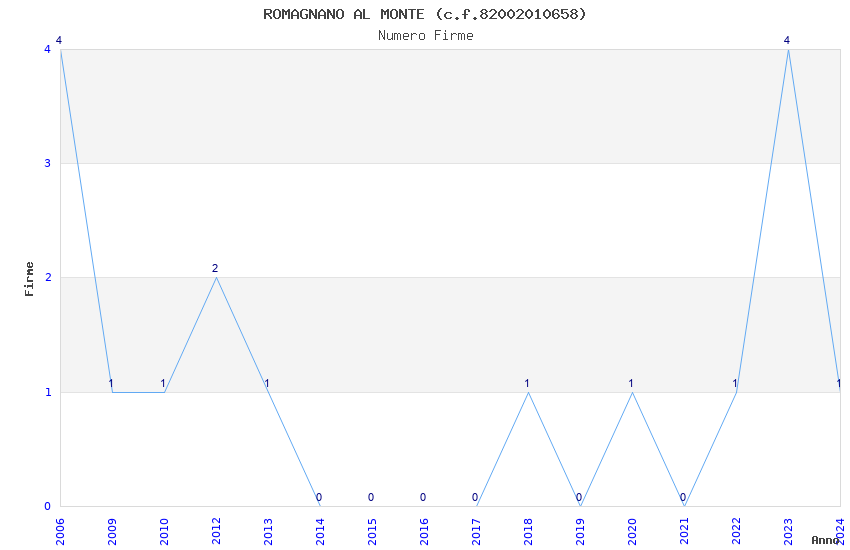This screenshot has height=550, width=850.
Task: Select the x-axis year label 2006
Action: click(x=60, y=532)
